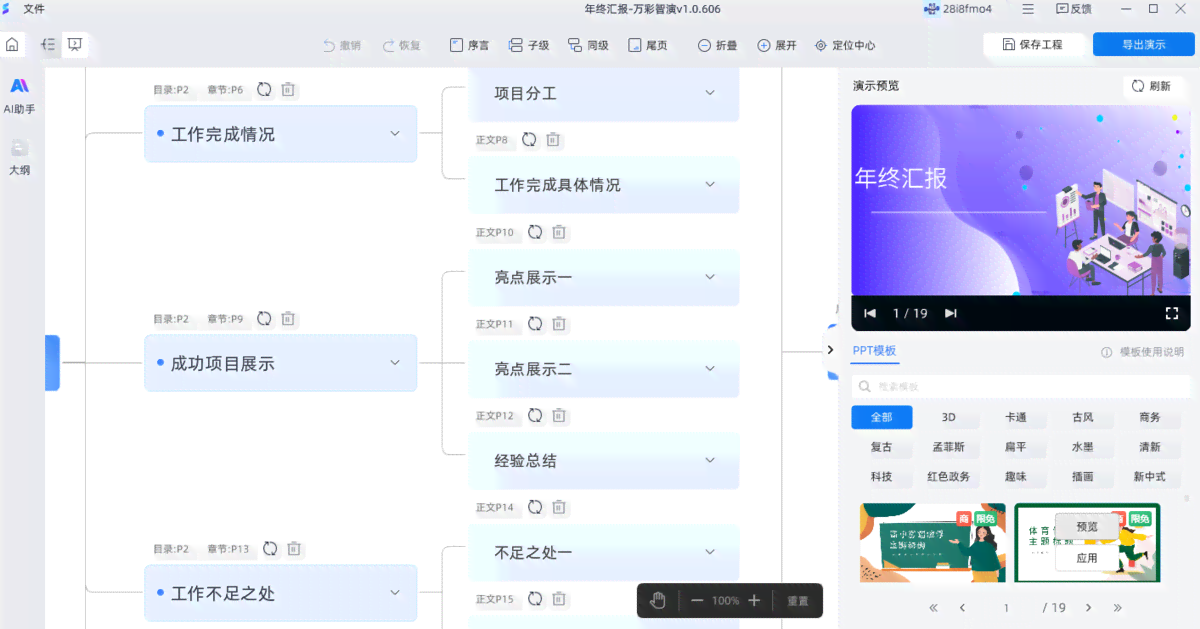The width and height of the screenshot is (1200, 629).
Task: Delete icon above 工作不足之处 node
Action: (294, 548)
